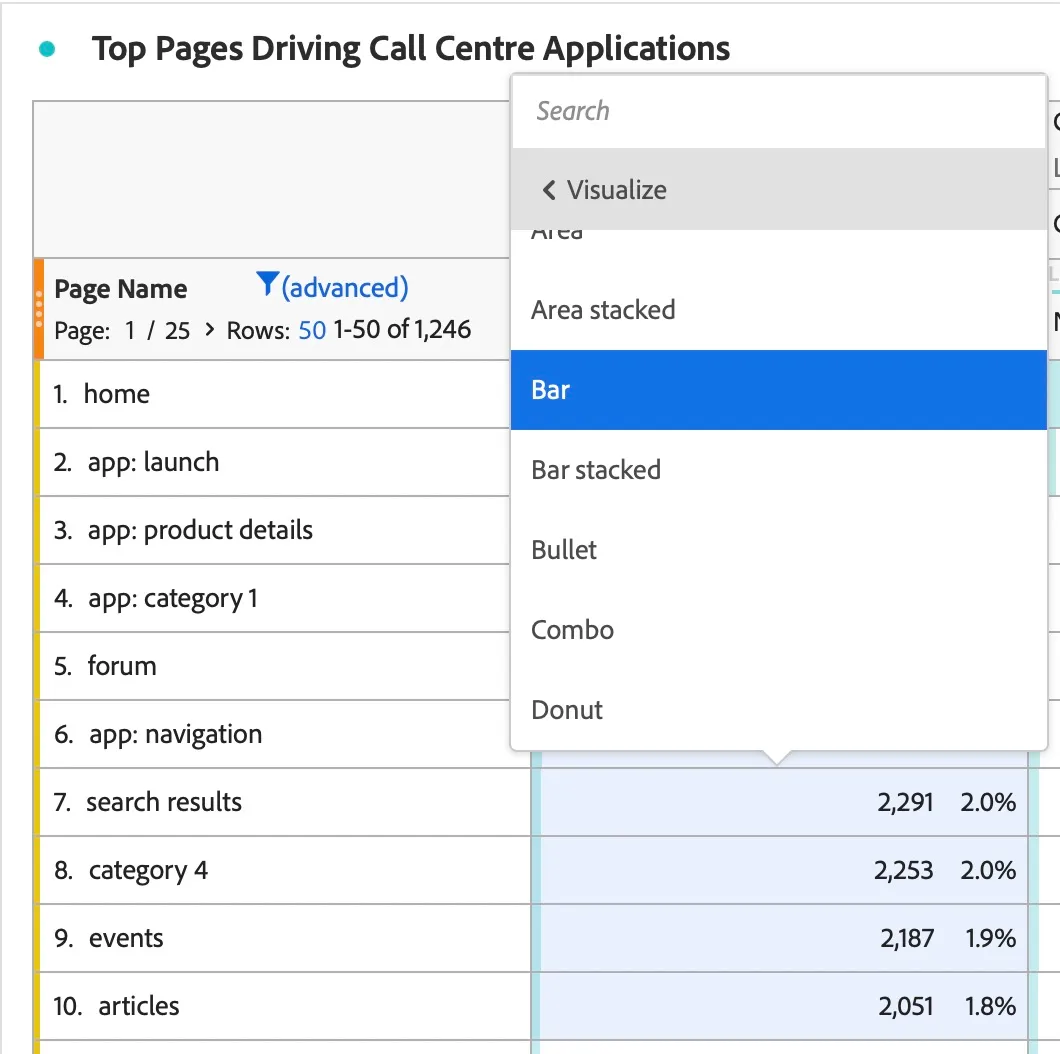Choose Bar stacked from the list
The width and height of the screenshot is (1060, 1054).
779,470
